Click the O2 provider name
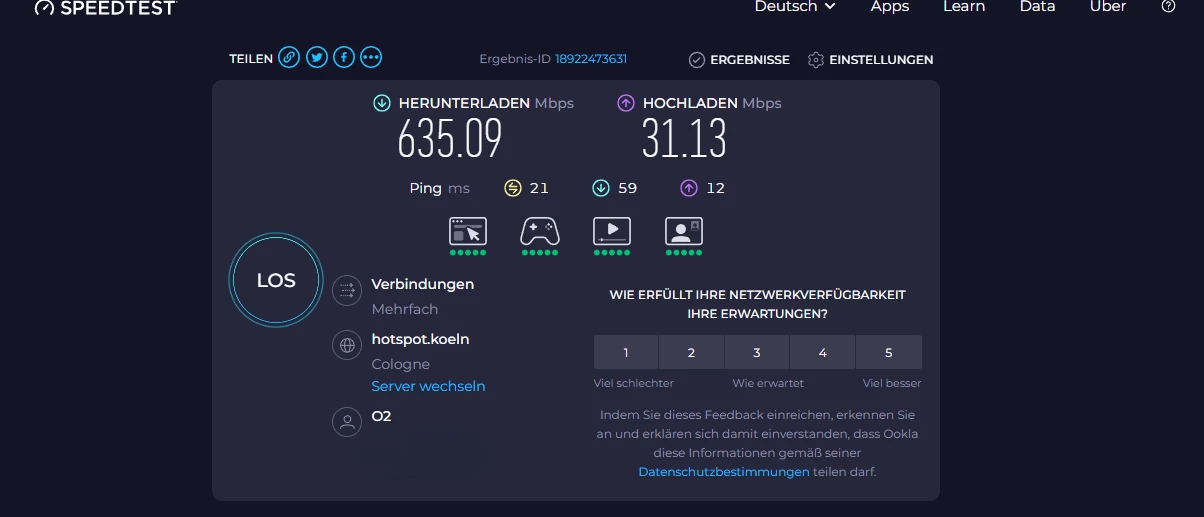1204x517 pixels. 381,416
